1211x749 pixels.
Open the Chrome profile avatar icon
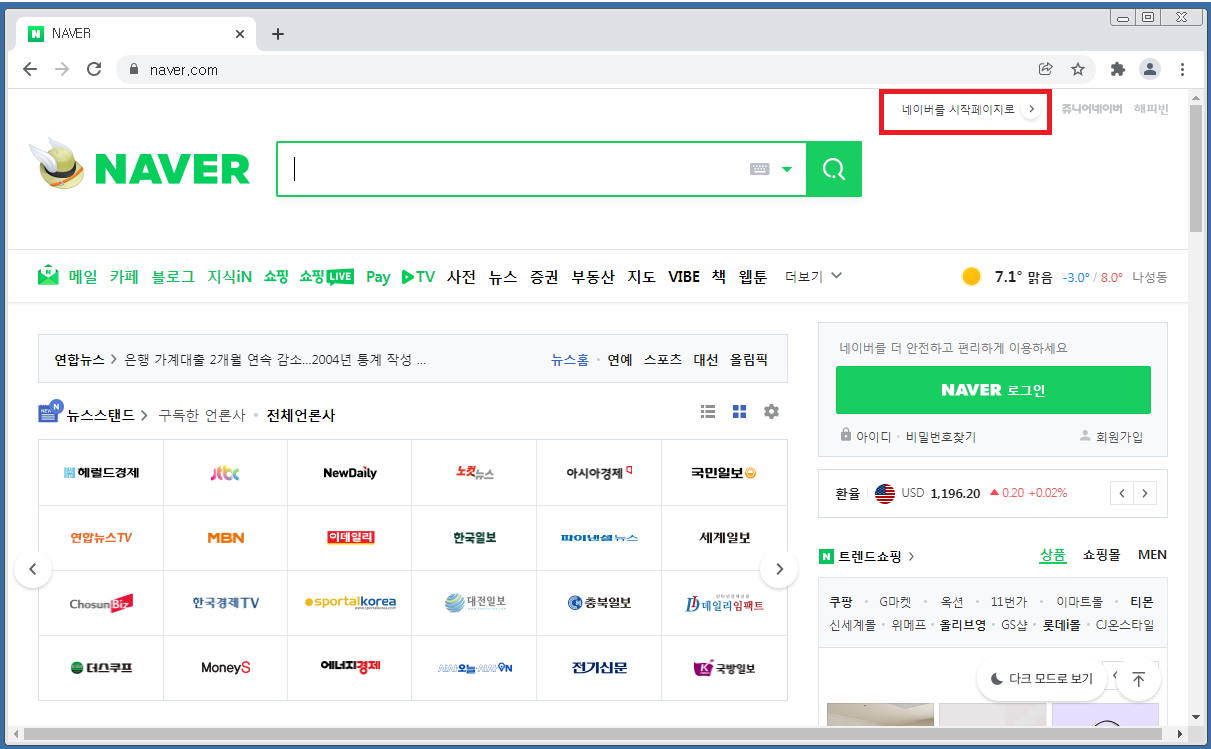[x=1150, y=69]
